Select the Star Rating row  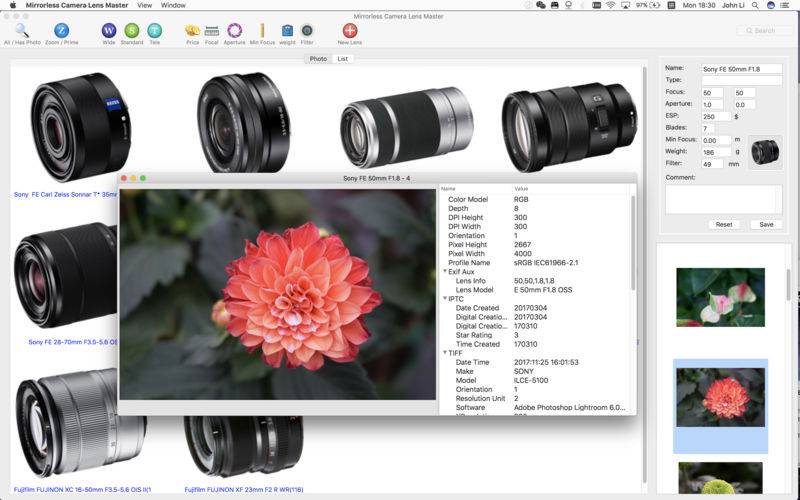pos(535,335)
